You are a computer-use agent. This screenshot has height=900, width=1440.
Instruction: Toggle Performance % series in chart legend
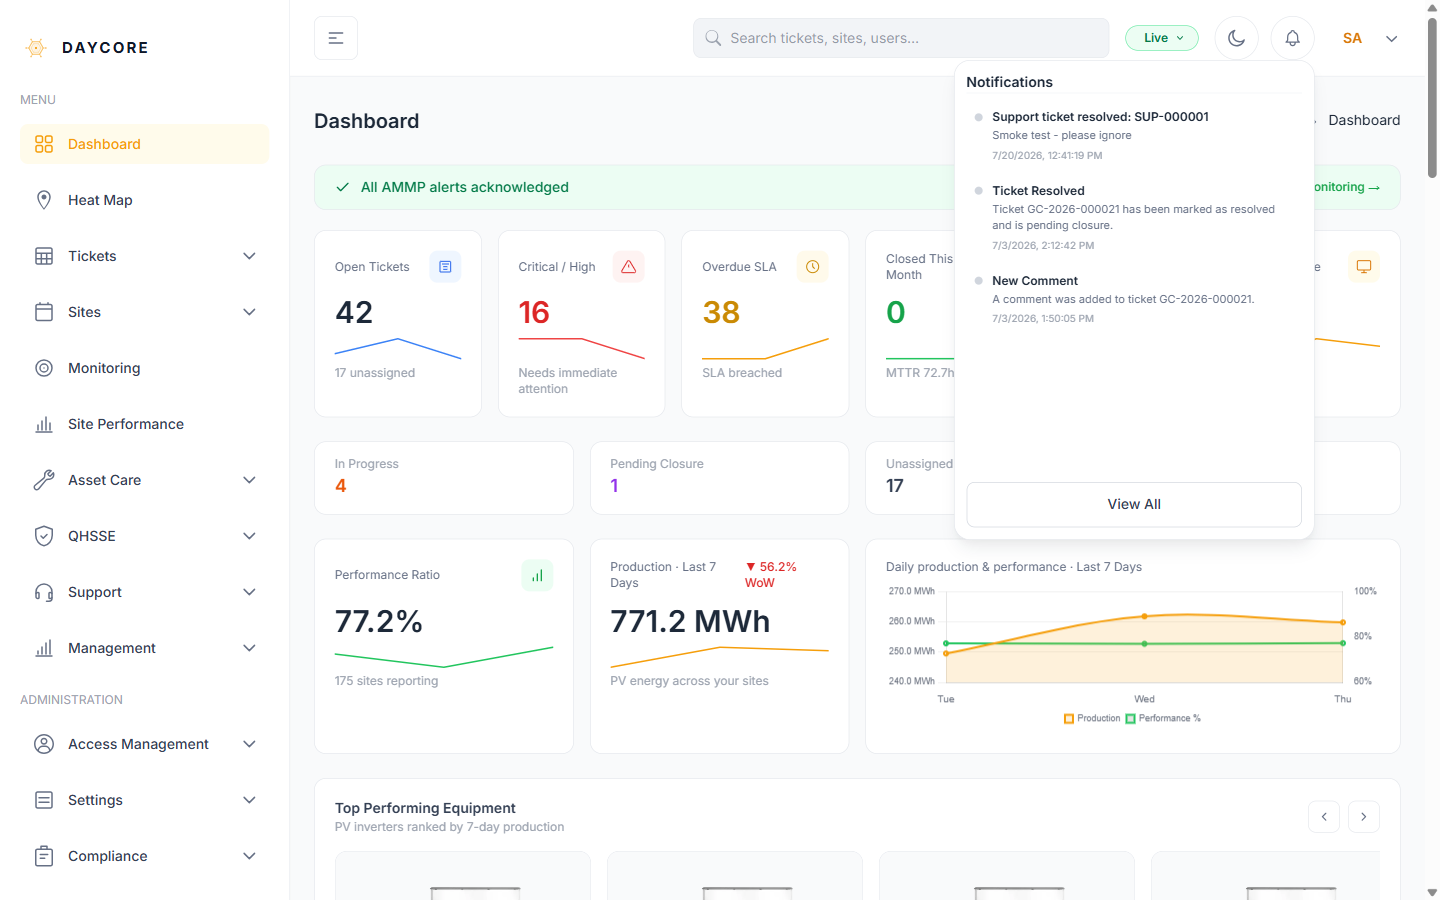1163,718
